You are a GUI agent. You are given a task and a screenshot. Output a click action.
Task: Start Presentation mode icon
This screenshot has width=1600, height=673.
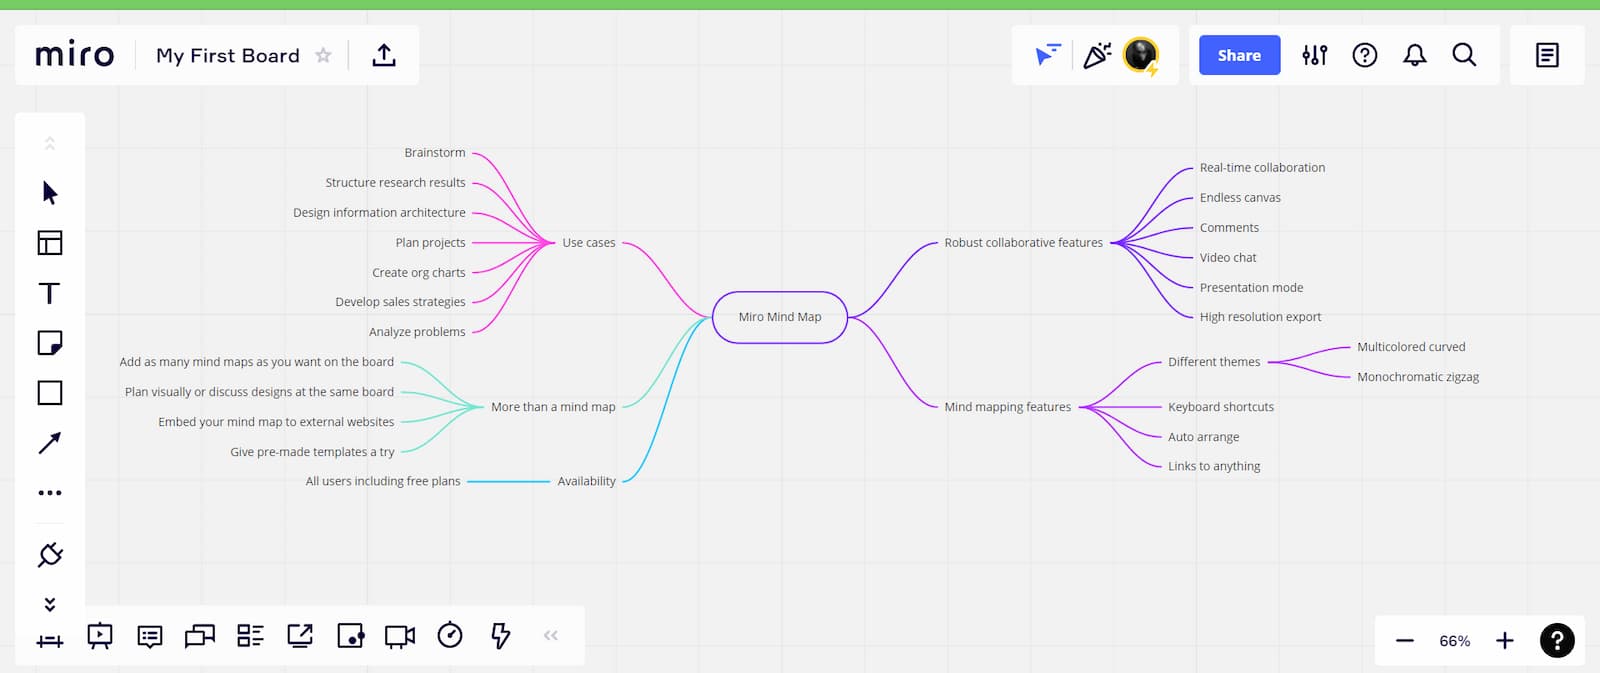click(x=100, y=636)
